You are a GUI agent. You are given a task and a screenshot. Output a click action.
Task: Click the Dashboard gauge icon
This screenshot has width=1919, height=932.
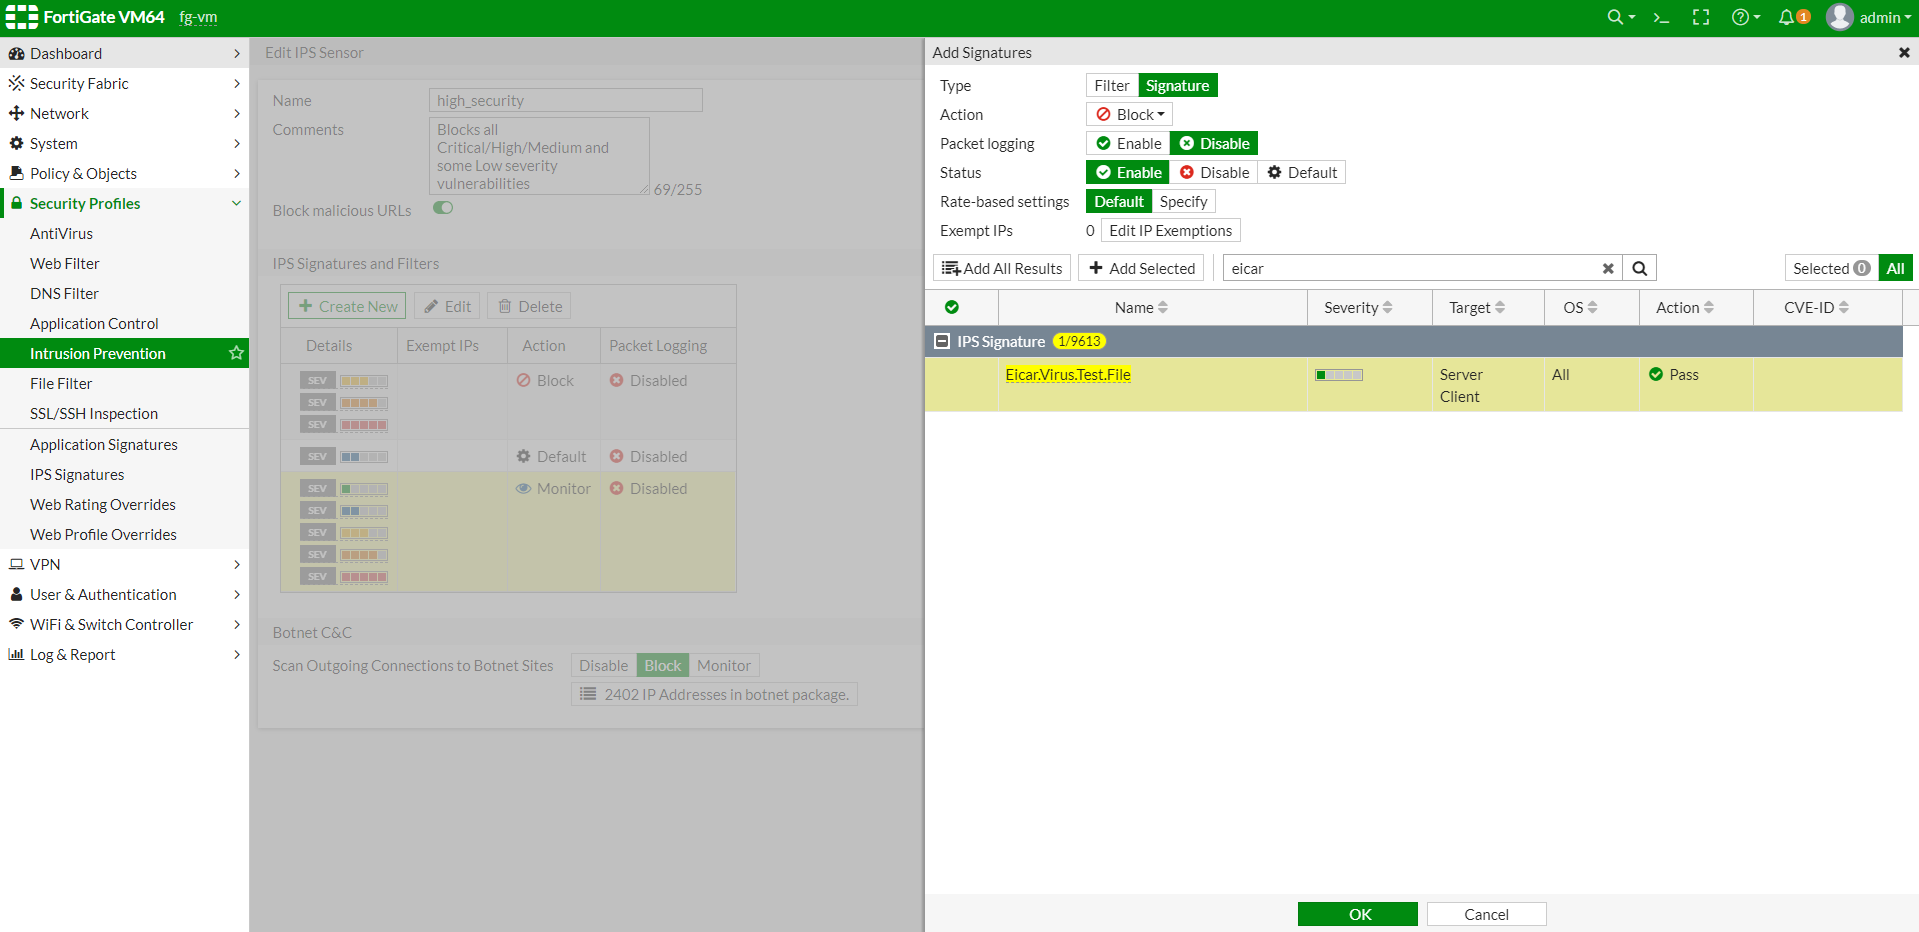tap(16, 53)
